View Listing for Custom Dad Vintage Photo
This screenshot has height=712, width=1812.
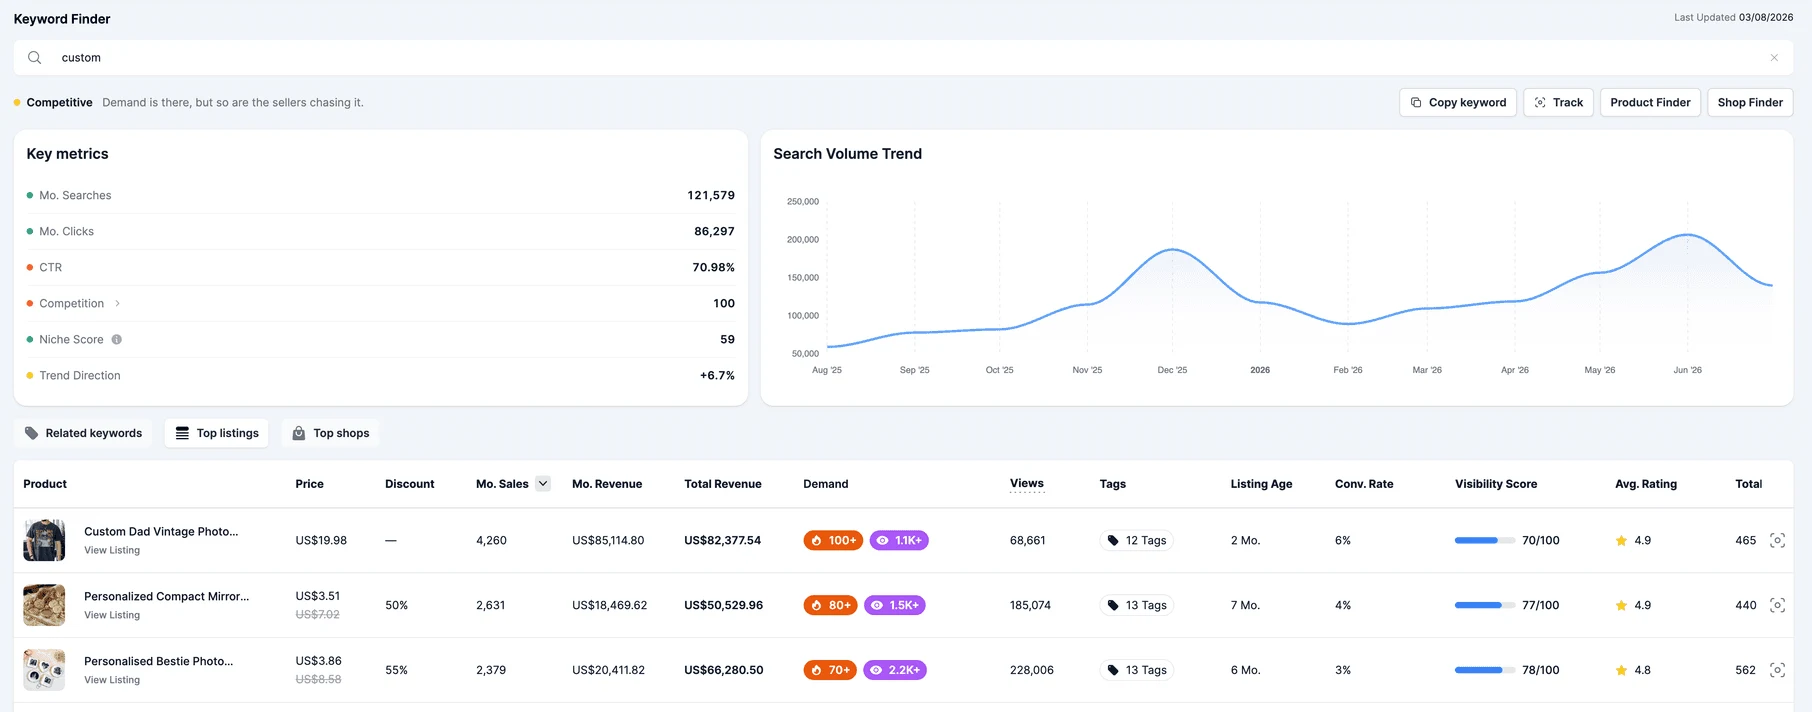[112, 550]
